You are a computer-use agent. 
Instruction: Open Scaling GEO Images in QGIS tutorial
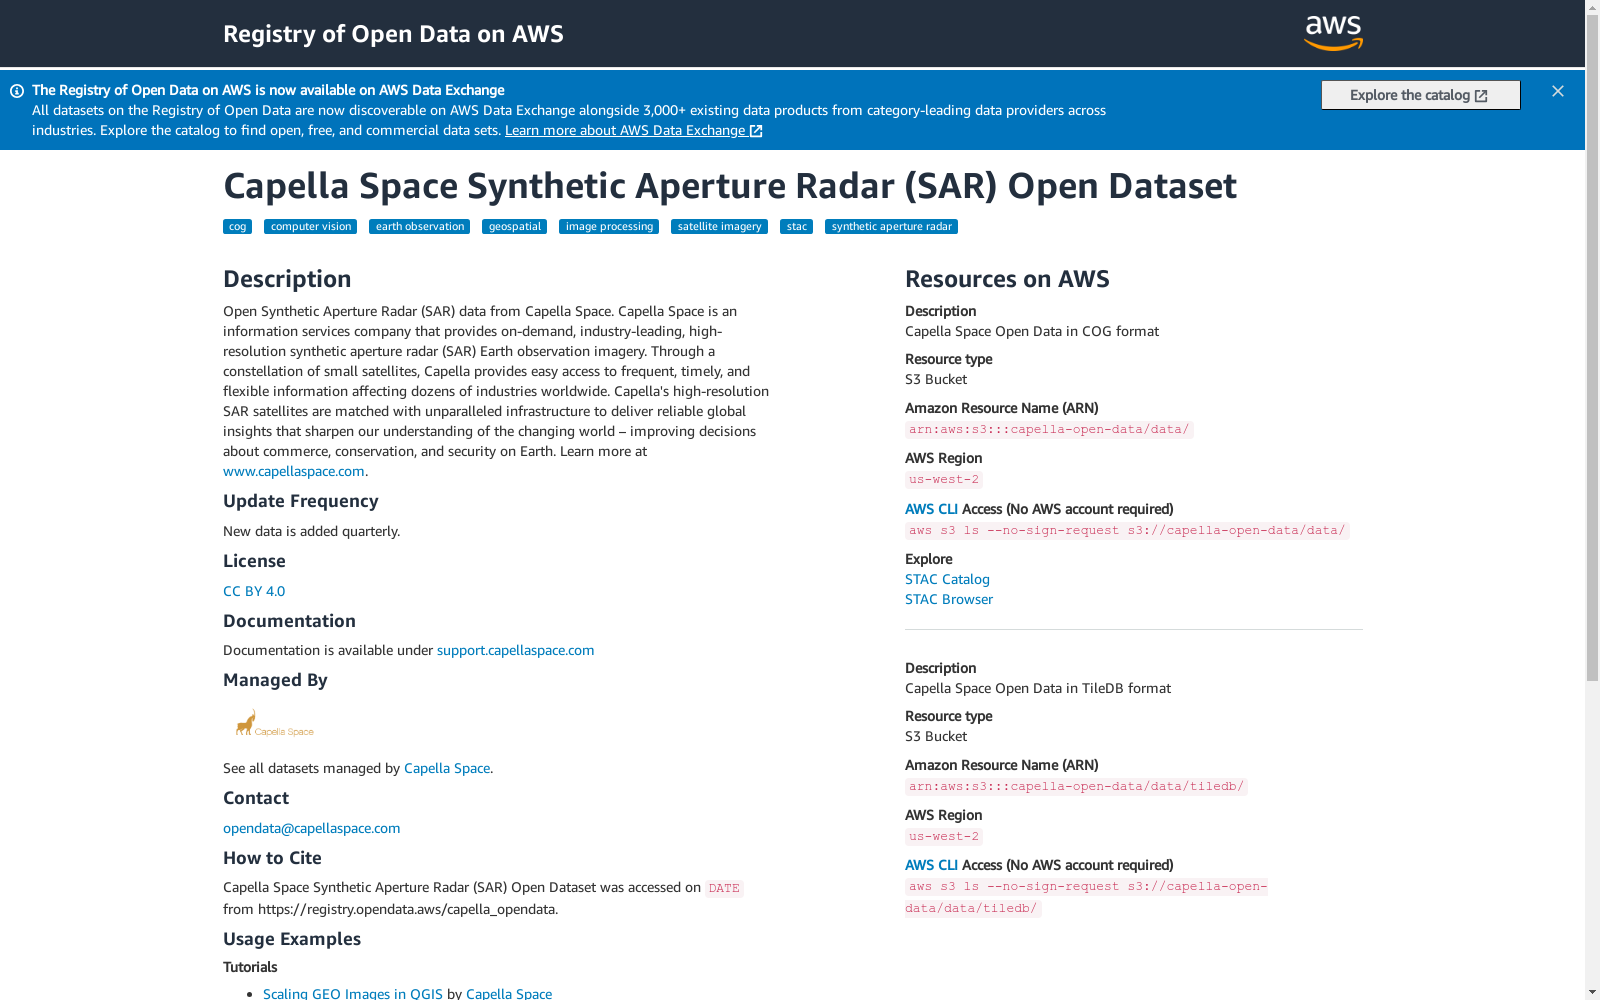click(353, 994)
